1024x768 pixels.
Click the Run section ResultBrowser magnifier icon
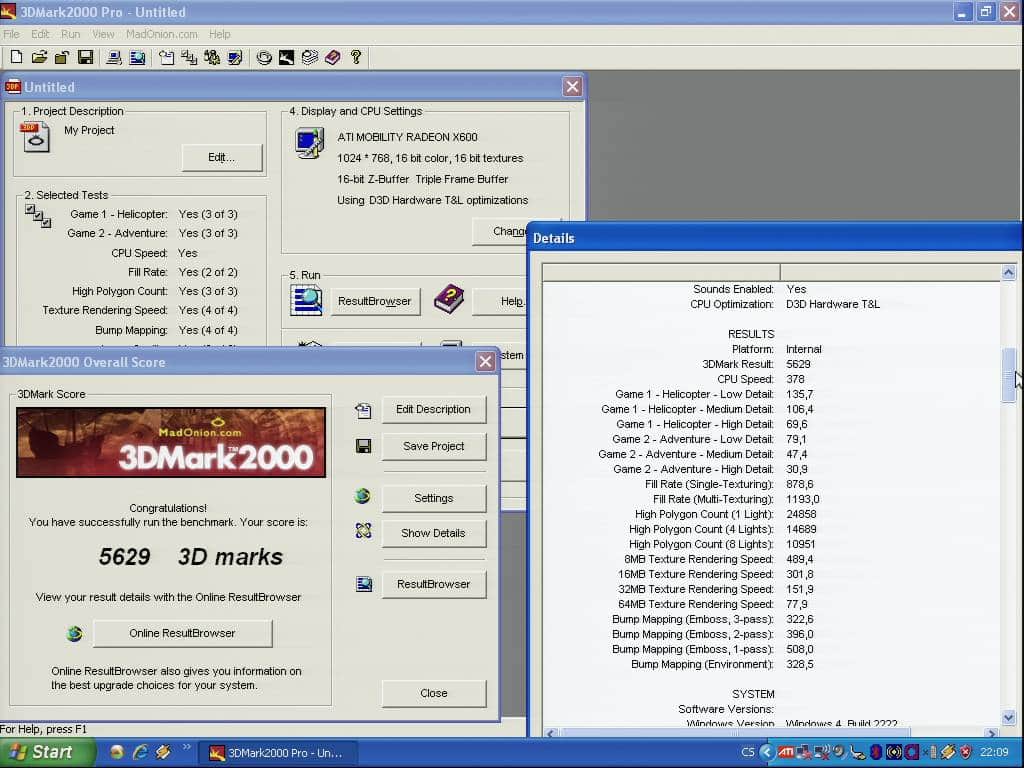pyautogui.click(x=306, y=300)
